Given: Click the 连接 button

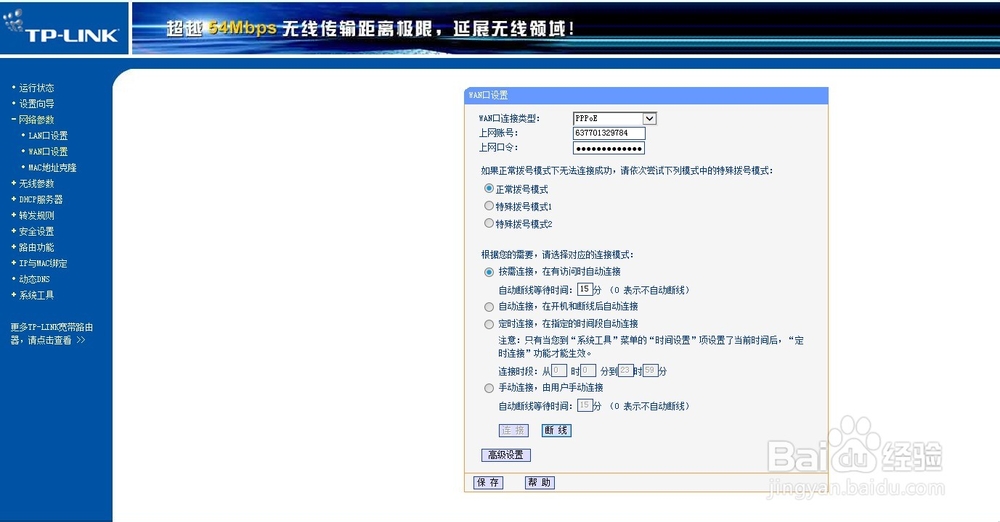Looking at the screenshot, I should tap(513, 431).
